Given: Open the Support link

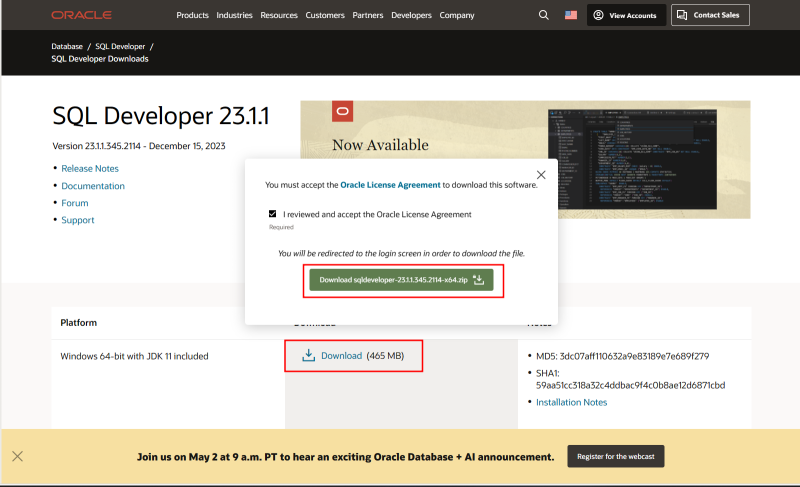Looking at the screenshot, I should point(78,220).
